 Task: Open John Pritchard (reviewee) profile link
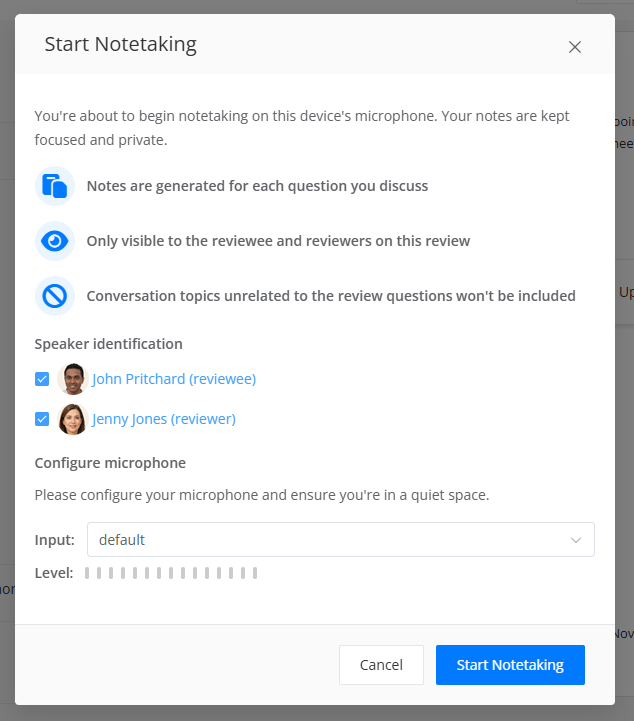[x=174, y=379]
